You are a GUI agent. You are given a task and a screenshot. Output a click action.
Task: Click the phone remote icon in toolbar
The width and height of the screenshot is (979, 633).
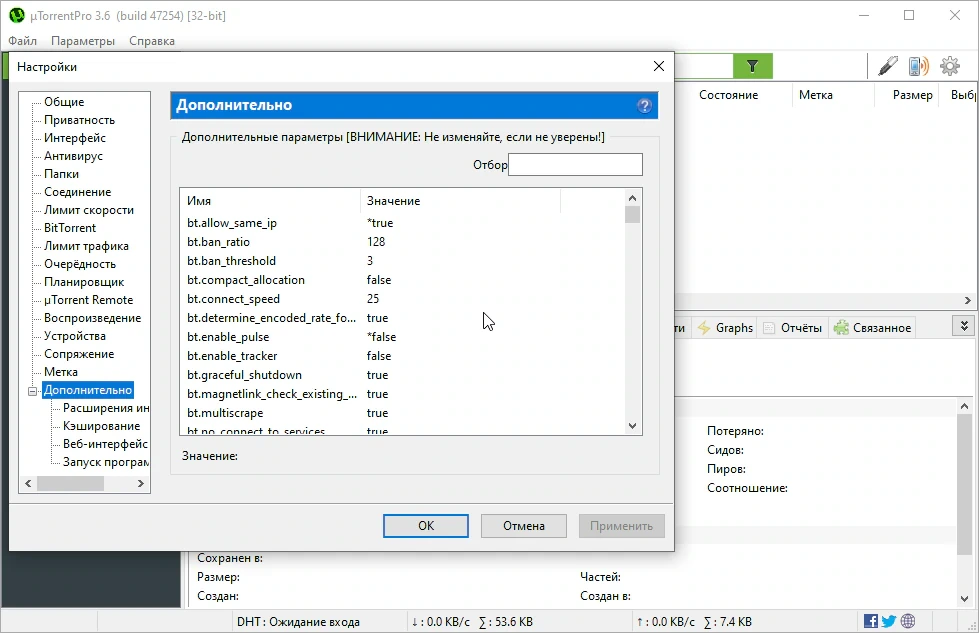tap(918, 66)
